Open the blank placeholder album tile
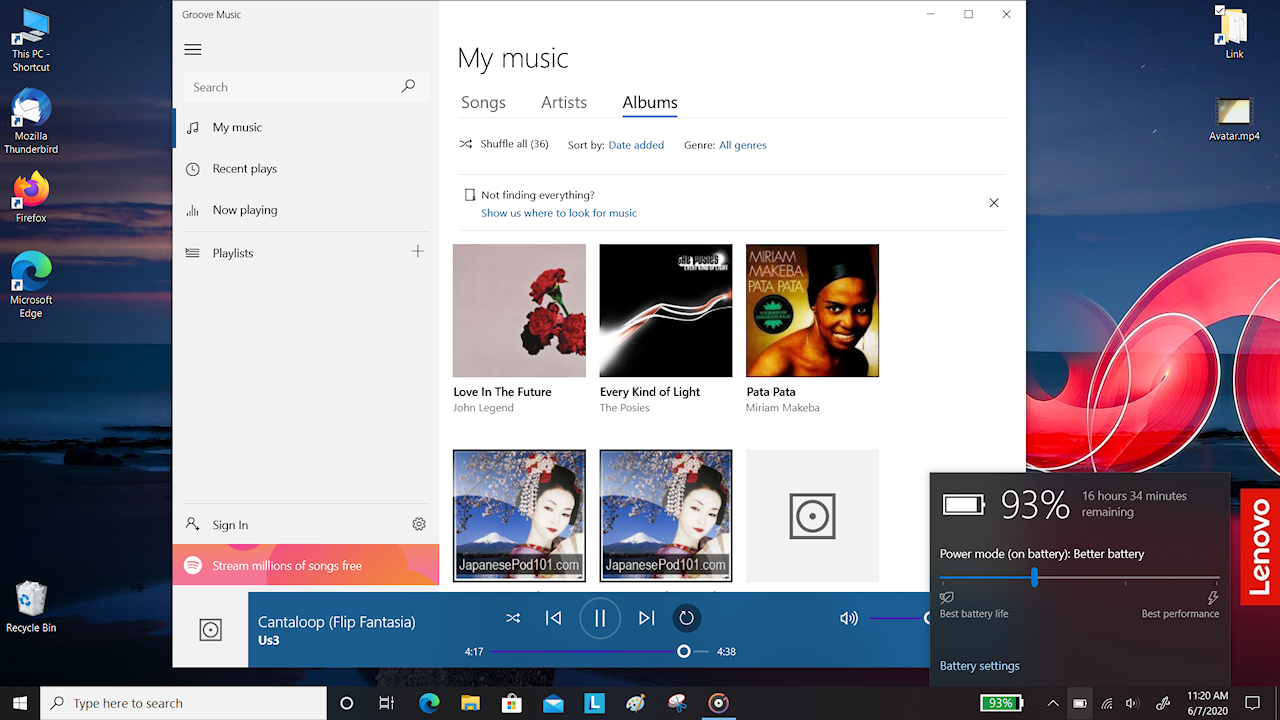The height and width of the screenshot is (720, 1280). [x=812, y=516]
